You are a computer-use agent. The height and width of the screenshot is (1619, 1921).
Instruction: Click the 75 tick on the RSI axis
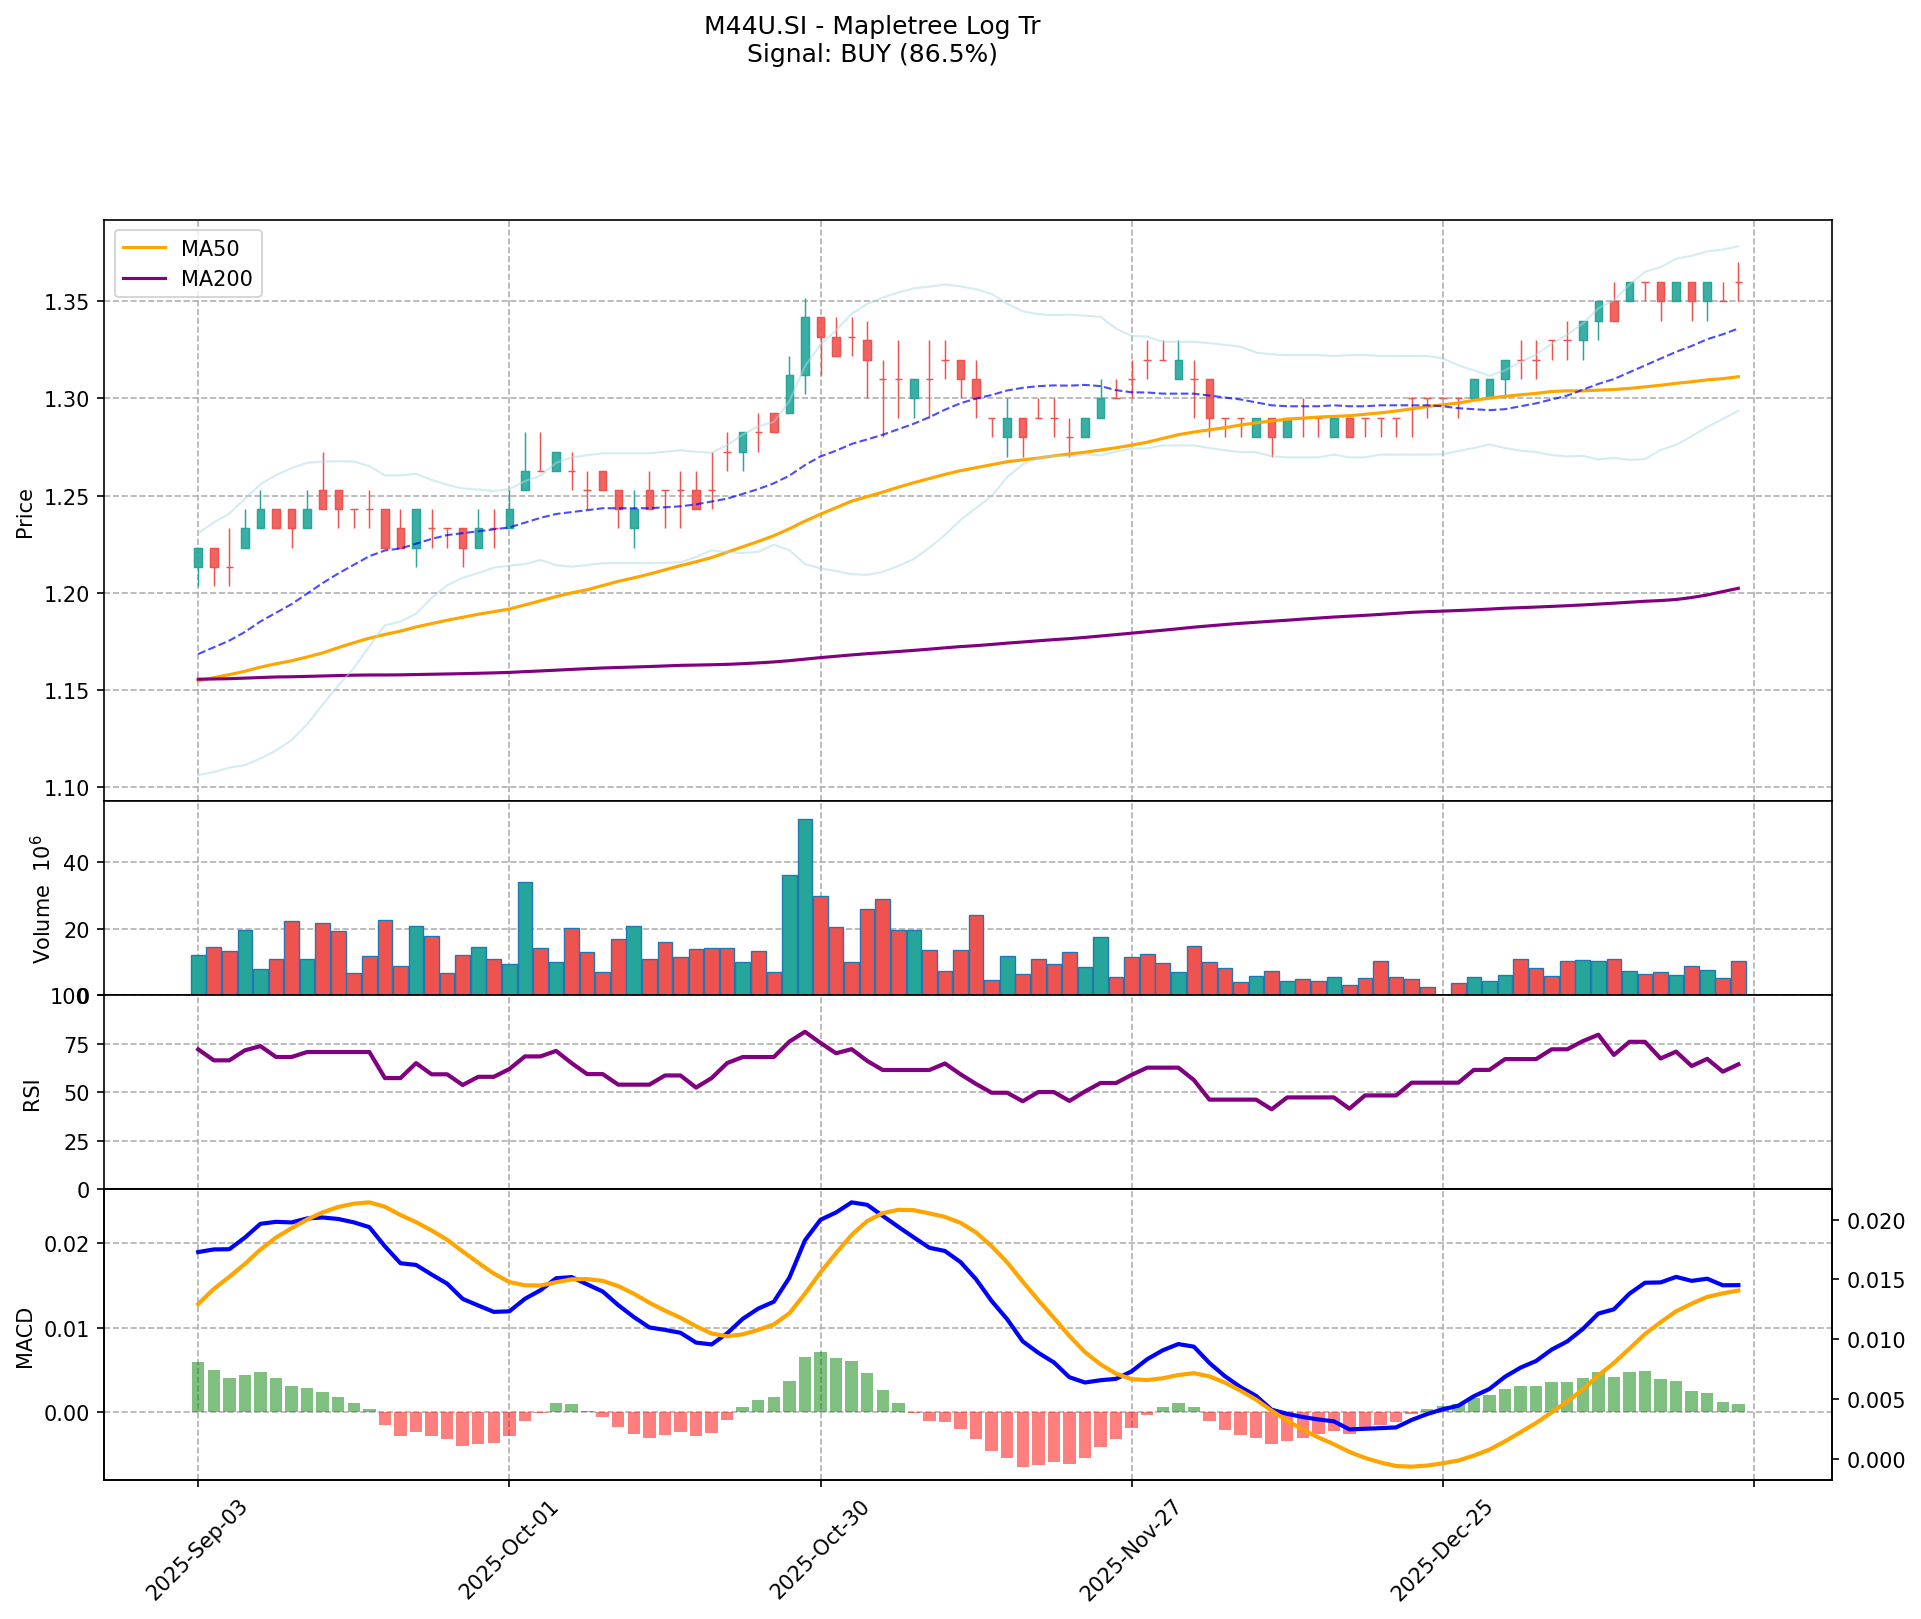pyautogui.click(x=76, y=1045)
